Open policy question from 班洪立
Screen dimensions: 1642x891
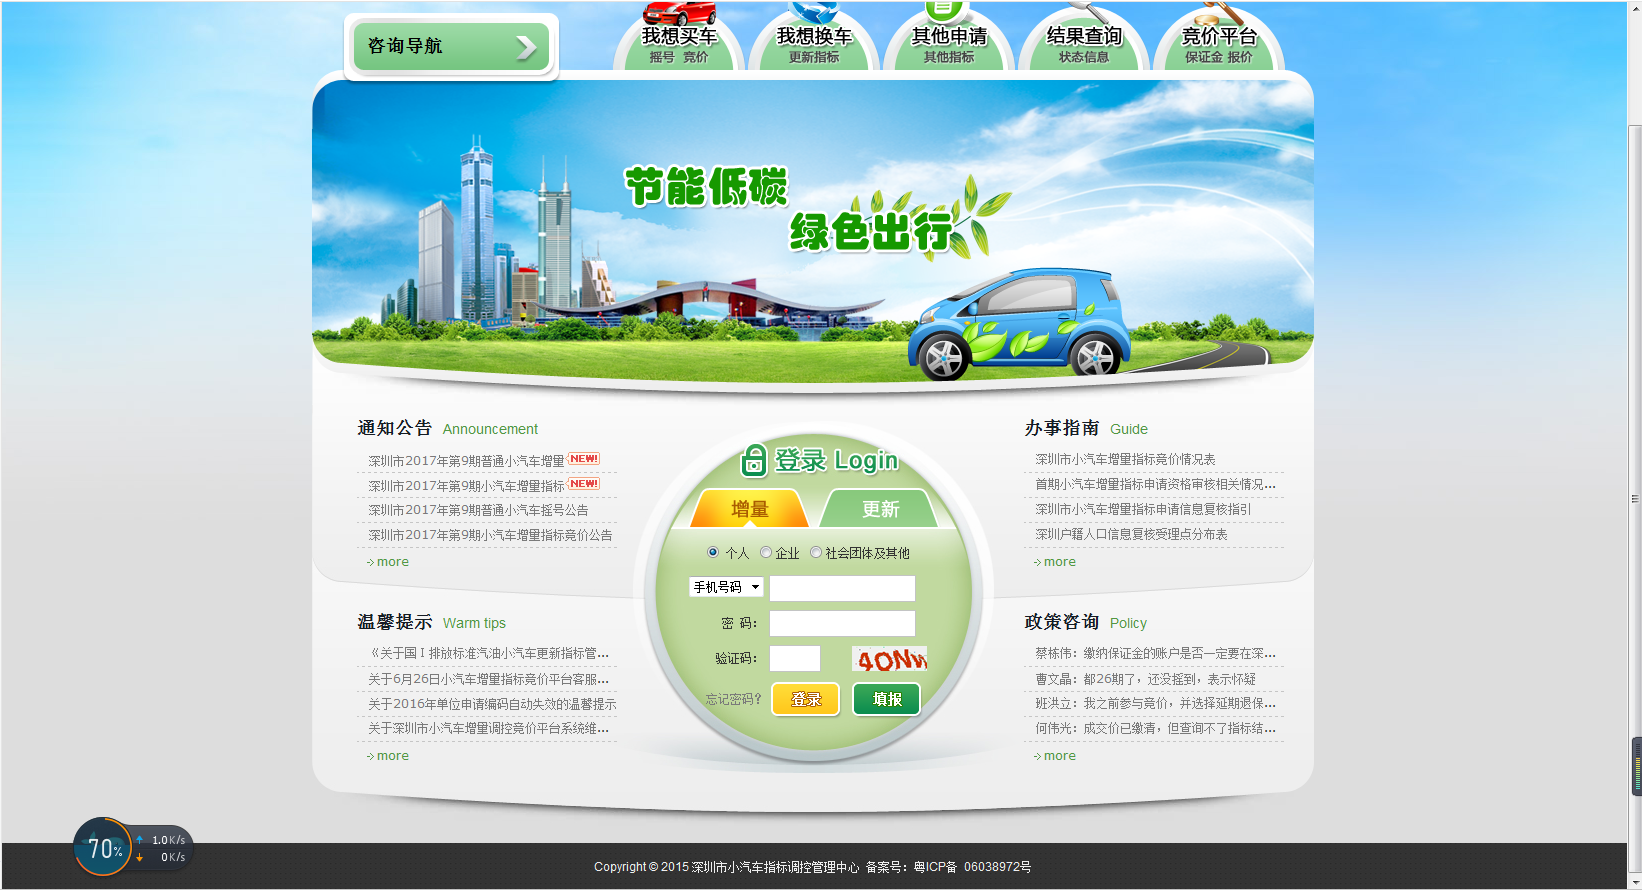[x=1155, y=703]
